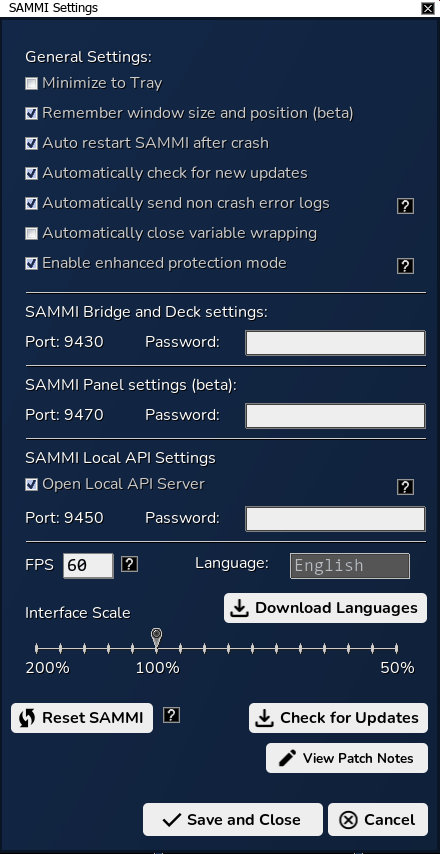Focus the Local API password field

[x=335, y=518]
